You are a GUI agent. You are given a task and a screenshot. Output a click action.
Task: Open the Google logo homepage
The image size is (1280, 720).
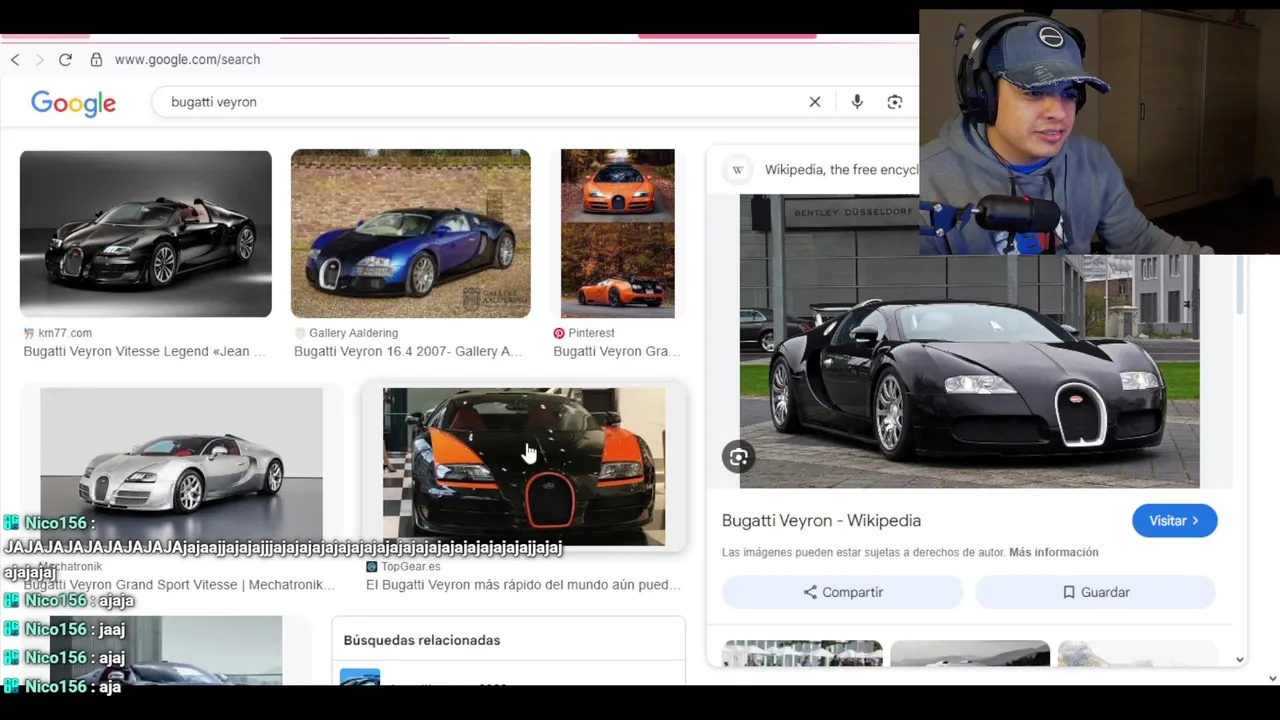coord(73,103)
